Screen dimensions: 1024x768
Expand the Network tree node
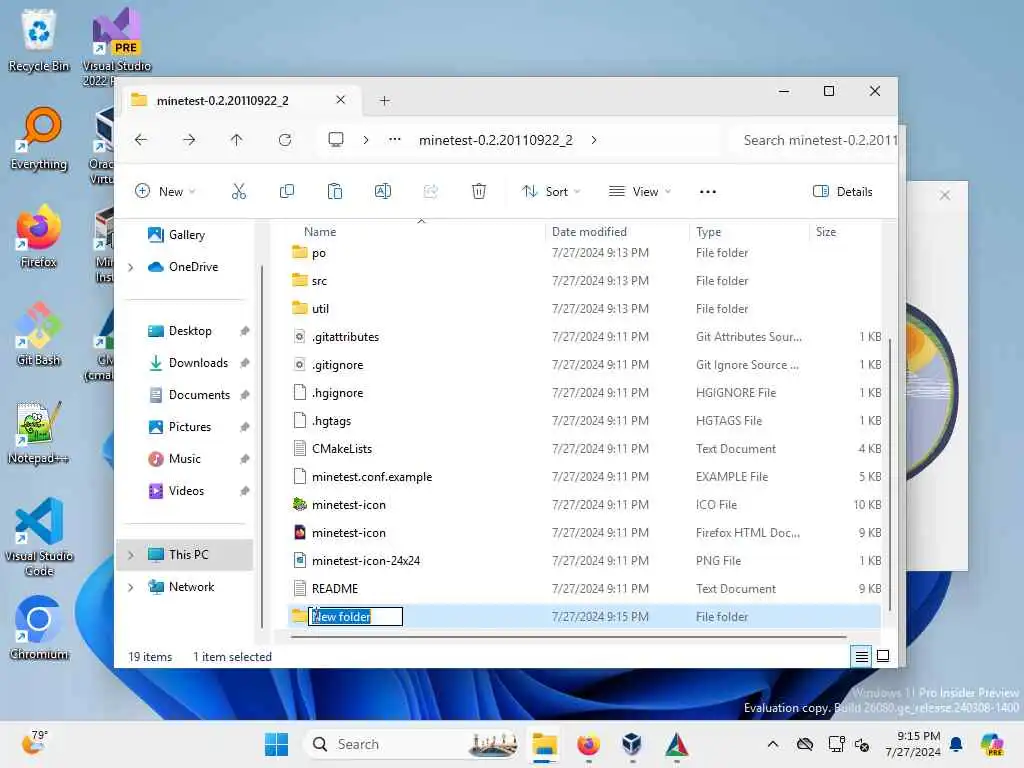pos(131,587)
